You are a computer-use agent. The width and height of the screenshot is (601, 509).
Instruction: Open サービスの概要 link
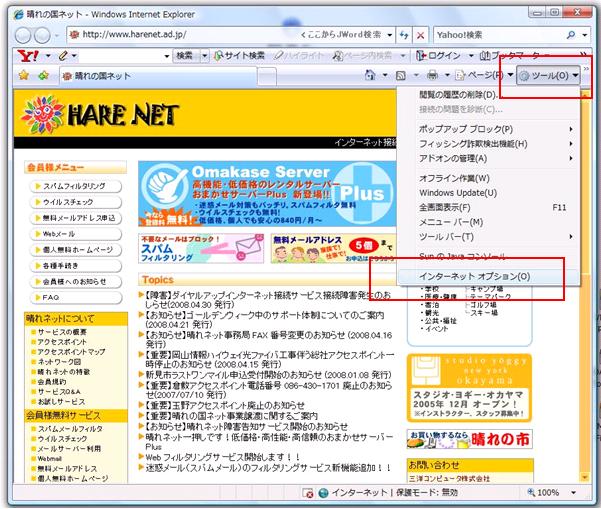(x=62, y=332)
